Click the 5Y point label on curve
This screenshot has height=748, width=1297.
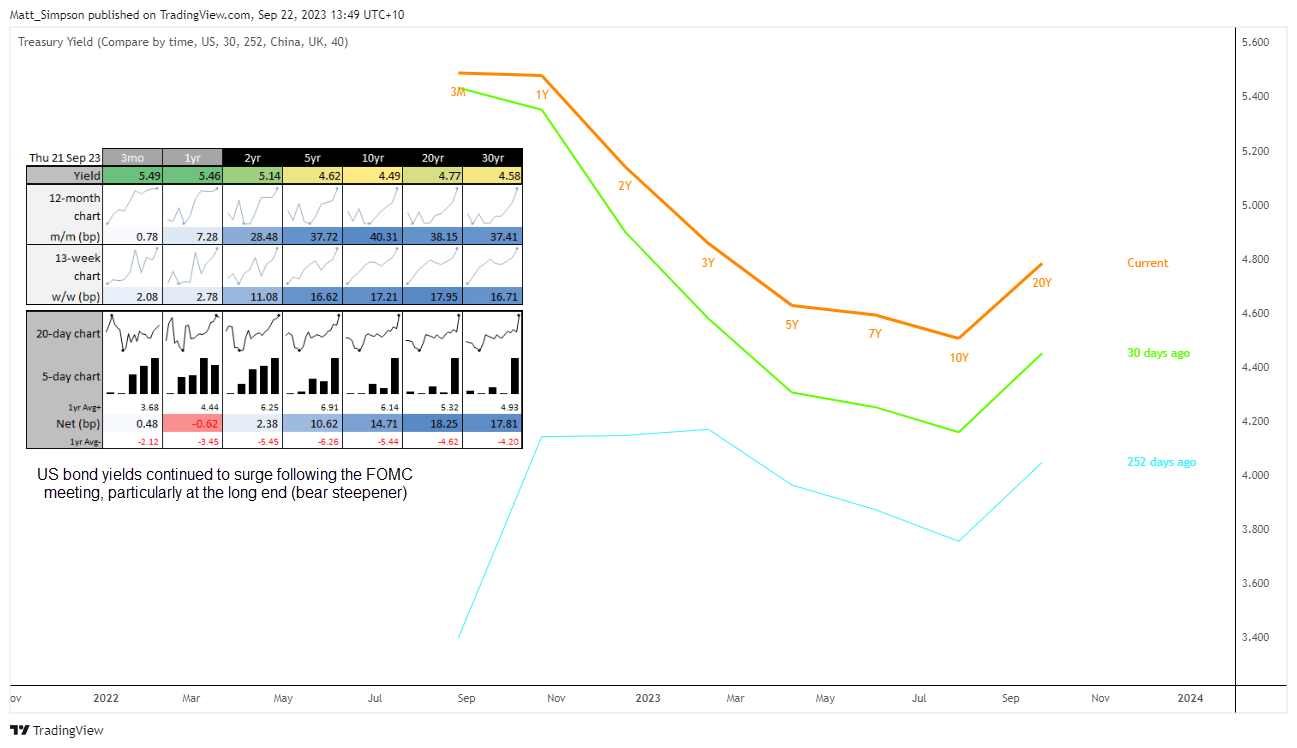pos(792,325)
